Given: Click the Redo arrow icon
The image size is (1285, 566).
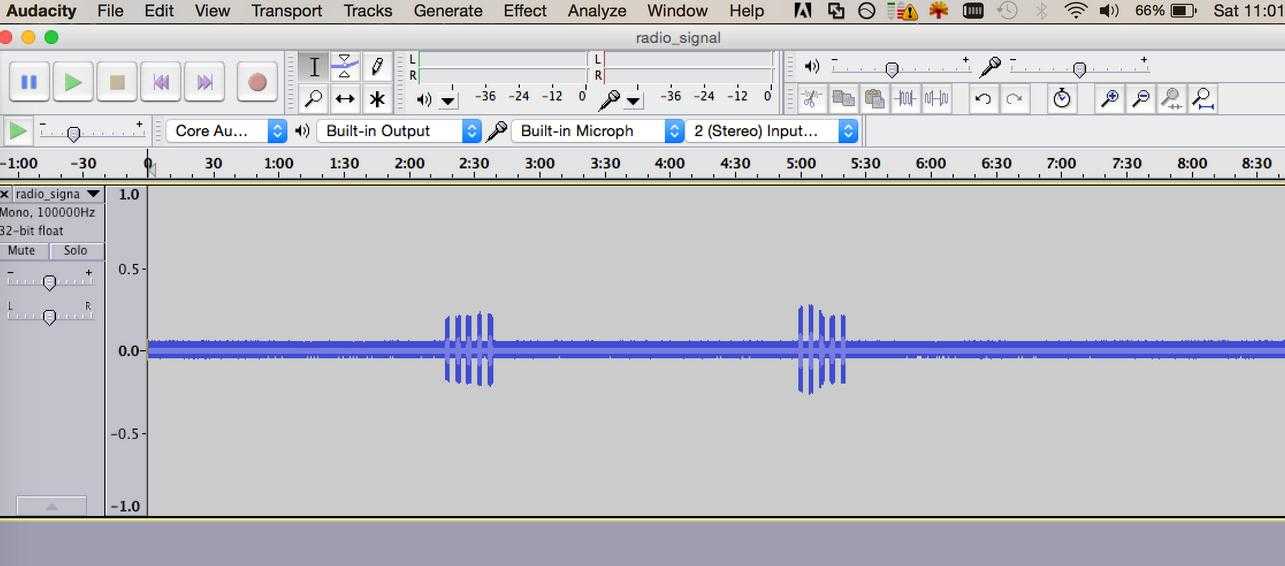Looking at the screenshot, I should tap(1014, 98).
